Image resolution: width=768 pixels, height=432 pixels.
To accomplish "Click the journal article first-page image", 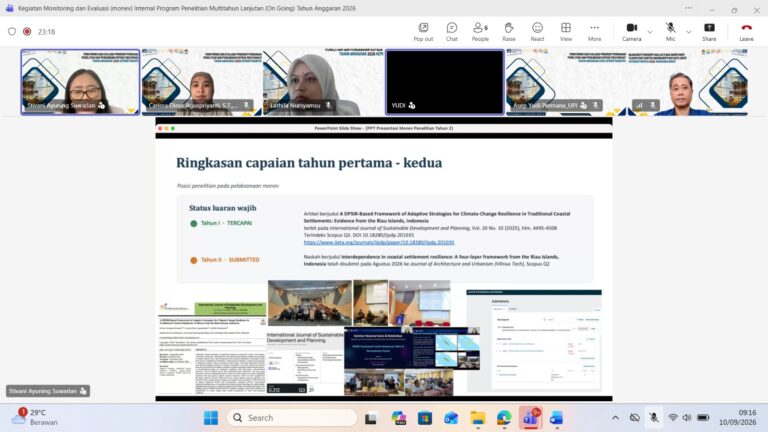I will coord(213,348).
